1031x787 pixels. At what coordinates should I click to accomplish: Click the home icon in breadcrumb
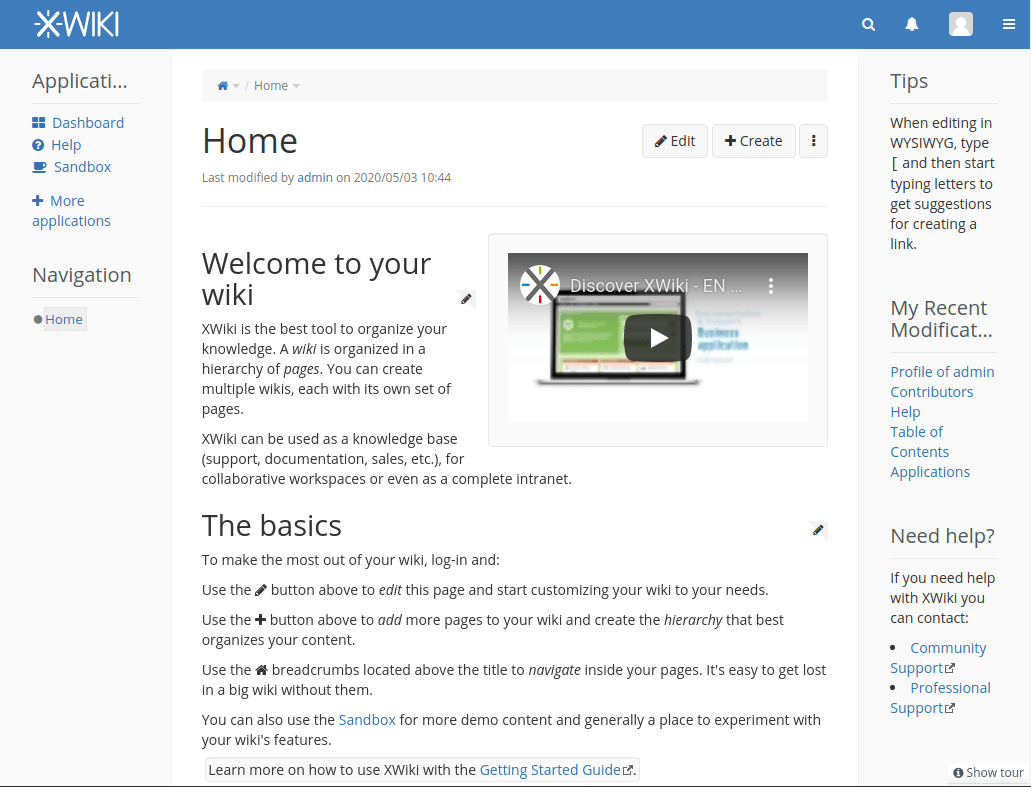223,85
